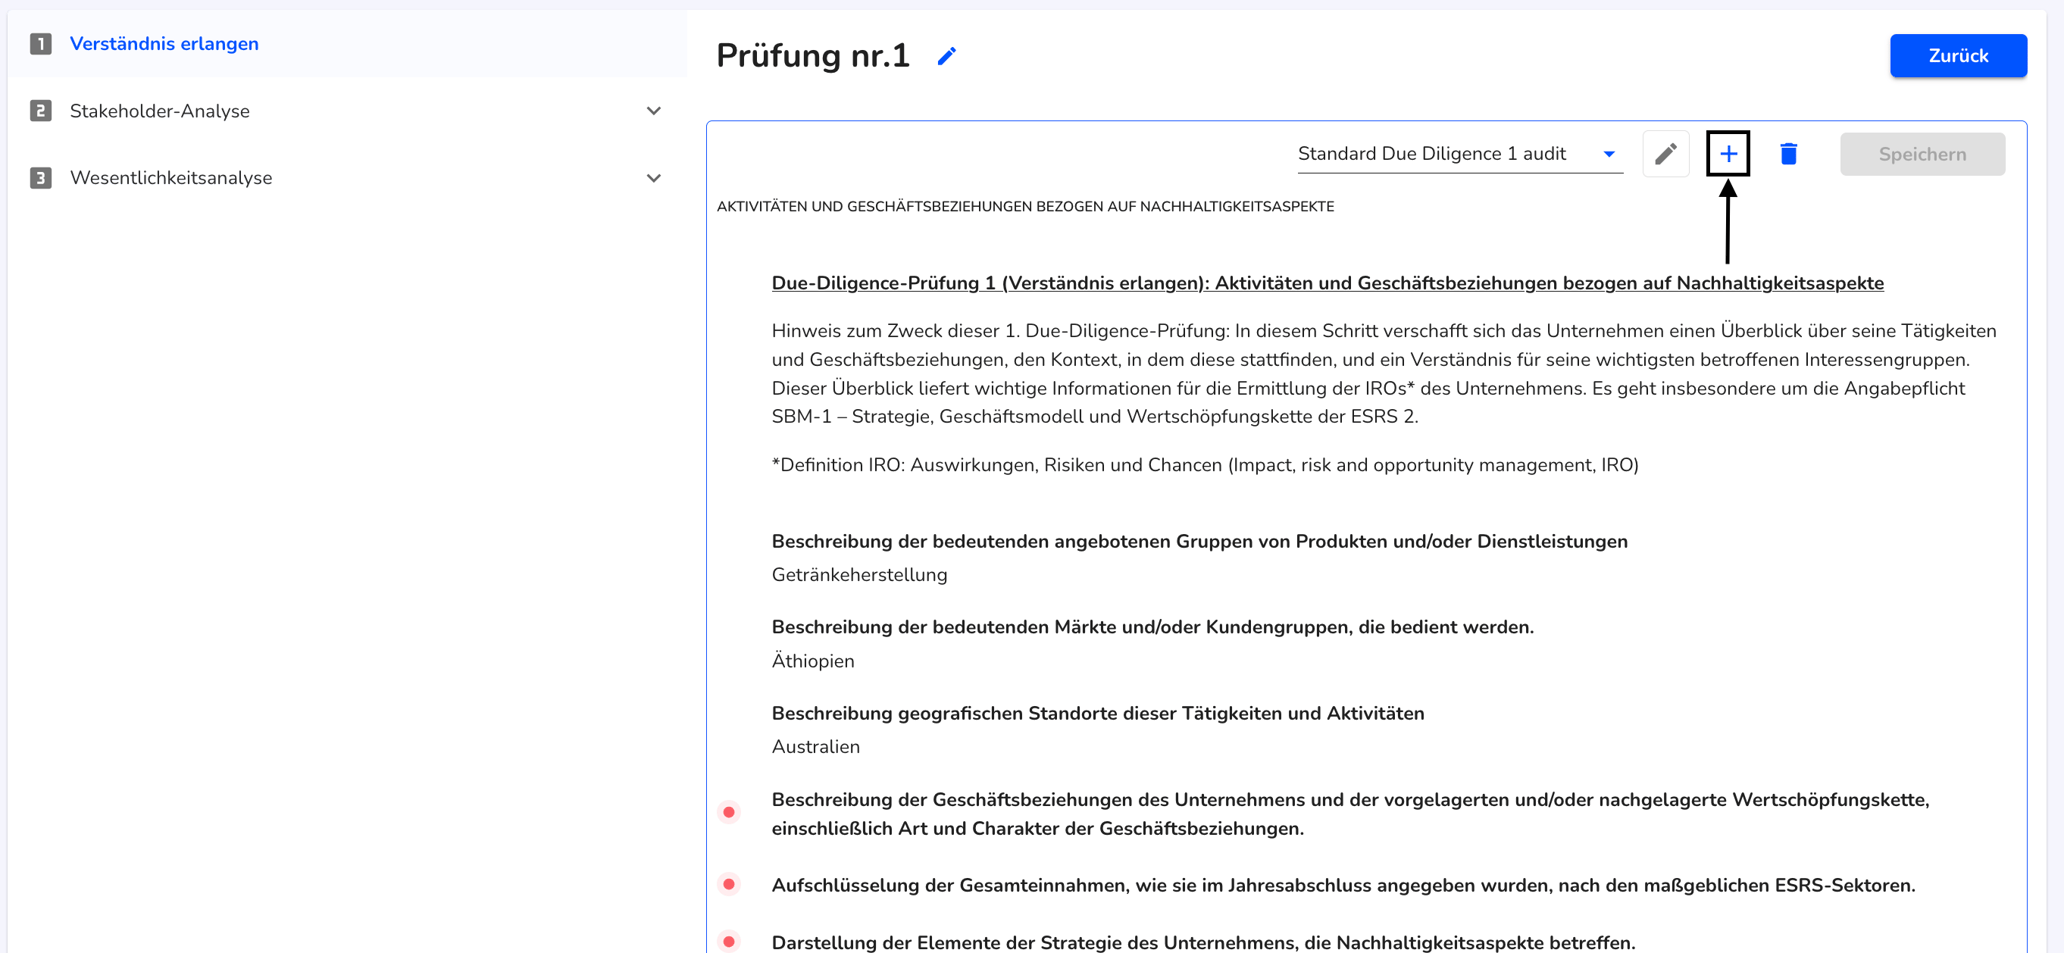Screen dimensions: 2064x953
Task: Click the step 2 number badge
Action: tap(41, 111)
